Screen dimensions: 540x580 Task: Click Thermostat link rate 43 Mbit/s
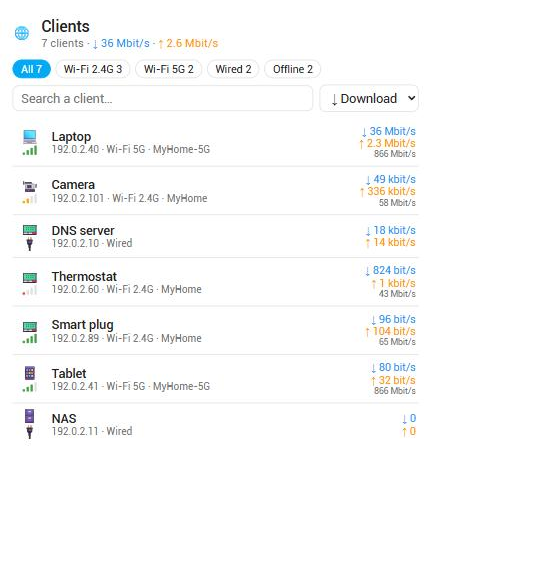pyautogui.click(x=397, y=294)
